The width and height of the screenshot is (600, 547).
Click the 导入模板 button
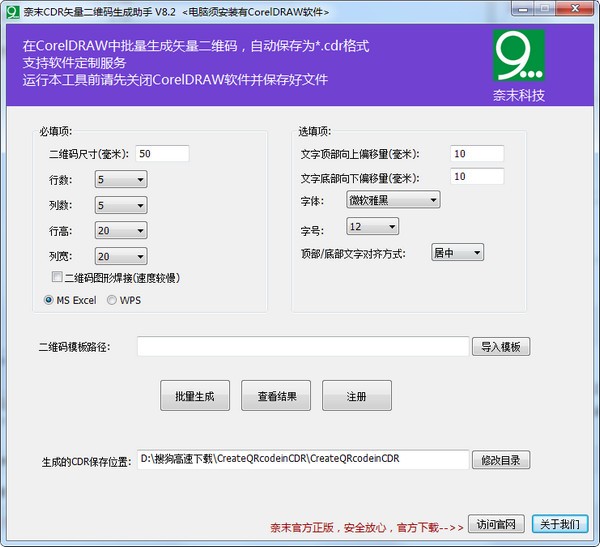click(x=500, y=347)
